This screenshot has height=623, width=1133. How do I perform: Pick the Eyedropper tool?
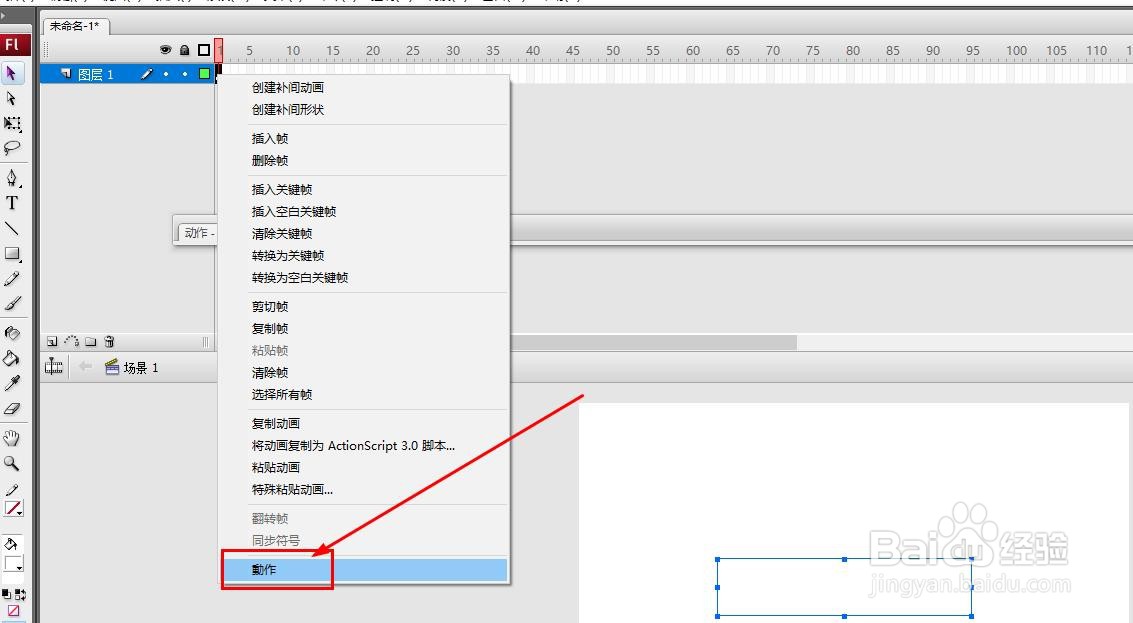tap(12, 383)
